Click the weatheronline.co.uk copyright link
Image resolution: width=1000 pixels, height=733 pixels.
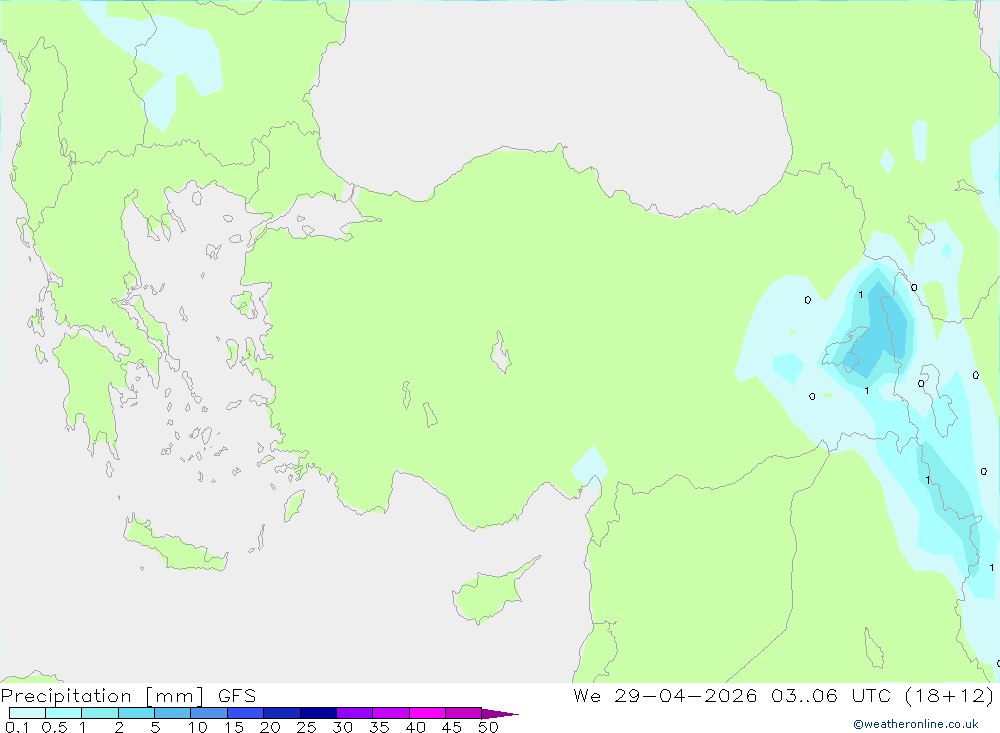(916, 724)
